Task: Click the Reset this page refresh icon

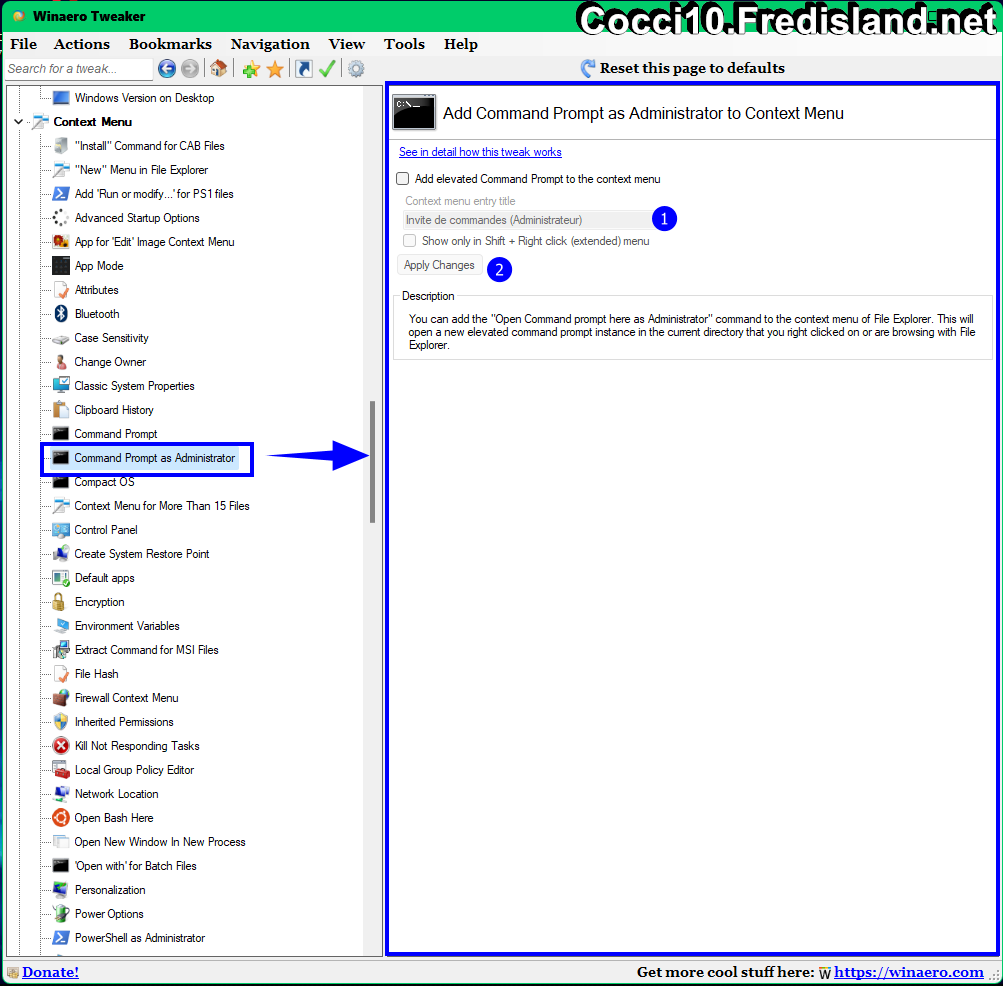Action: tap(588, 68)
